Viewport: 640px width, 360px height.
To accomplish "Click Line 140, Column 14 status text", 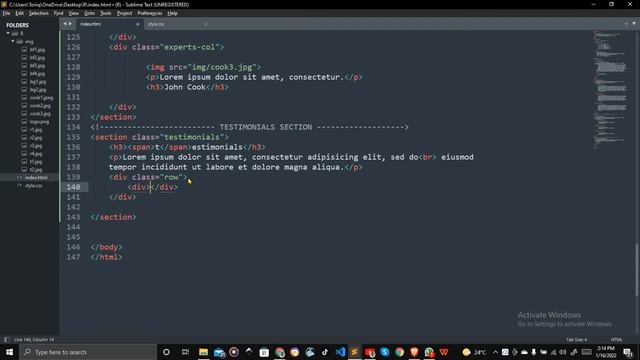I will coord(34,340).
